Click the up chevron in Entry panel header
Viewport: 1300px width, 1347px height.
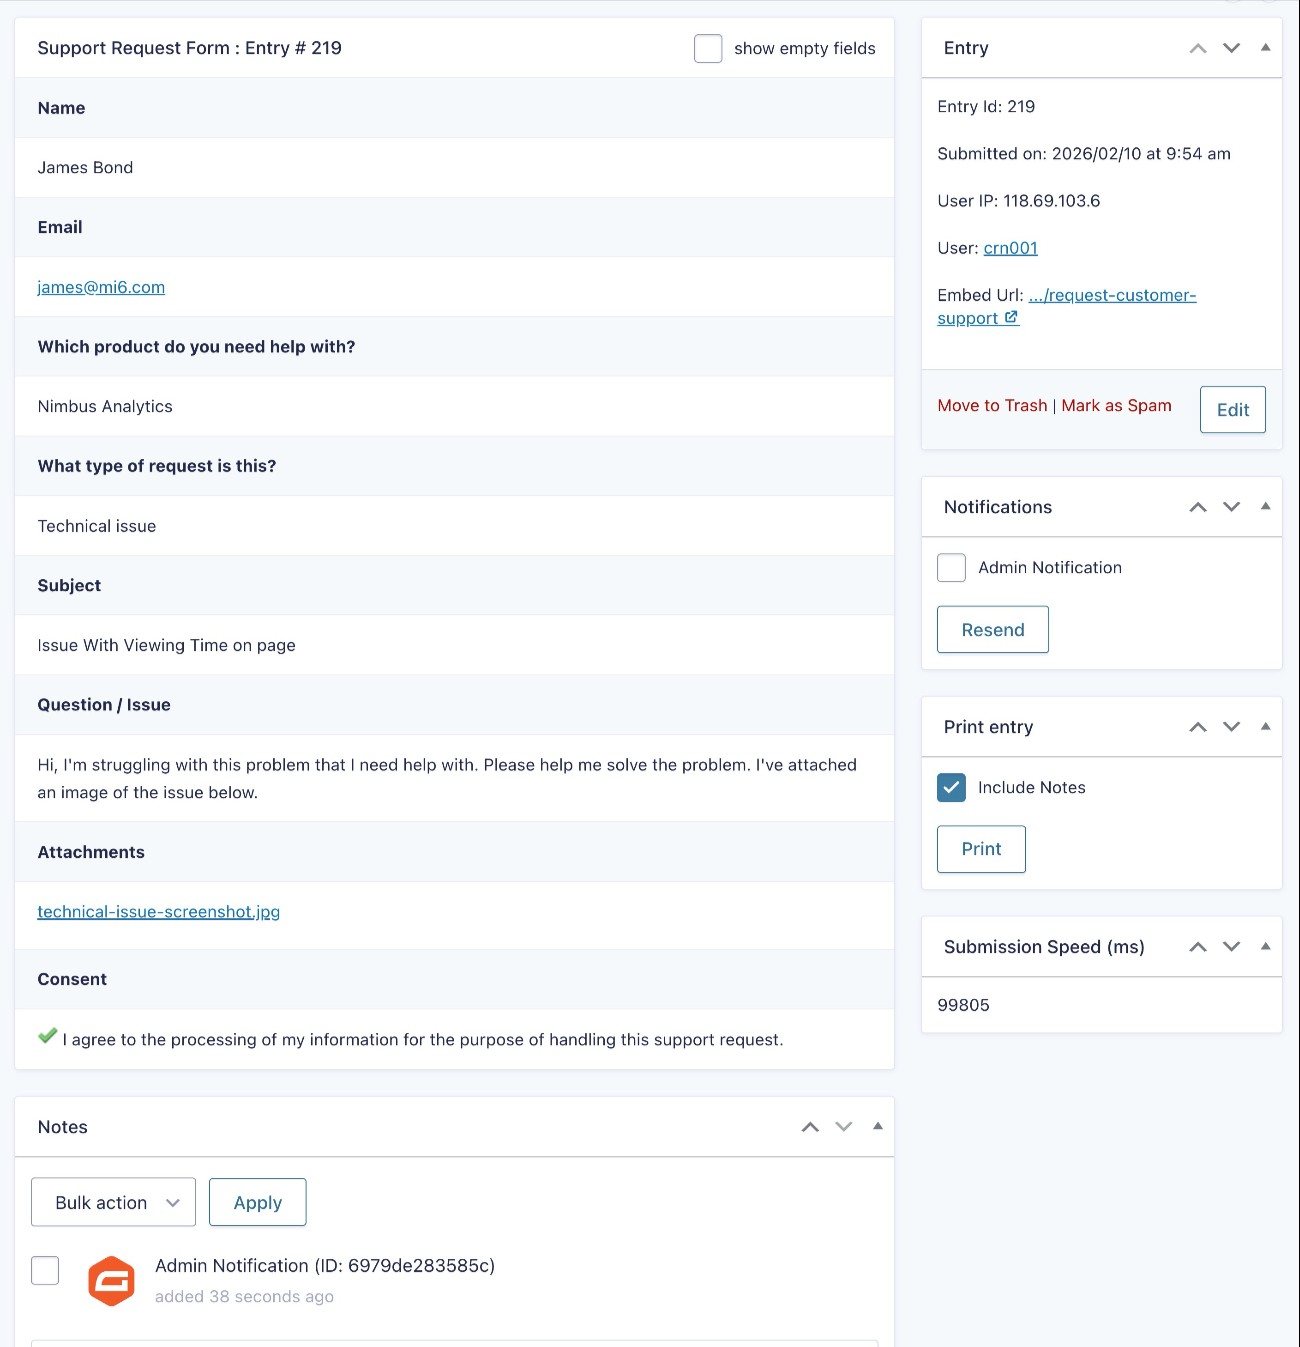point(1197,47)
